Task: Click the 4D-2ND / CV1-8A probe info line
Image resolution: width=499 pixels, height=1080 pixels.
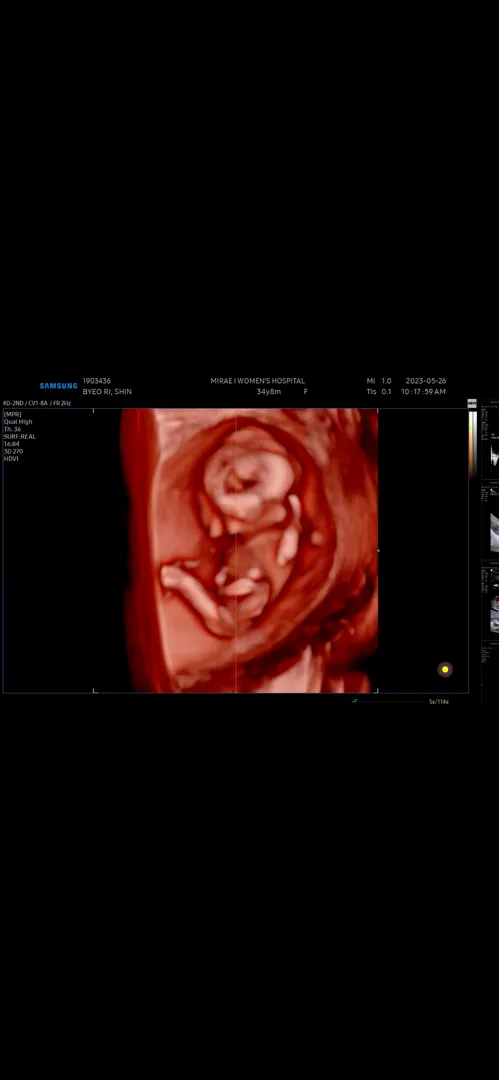Action: pyautogui.click(x=37, y=403)
